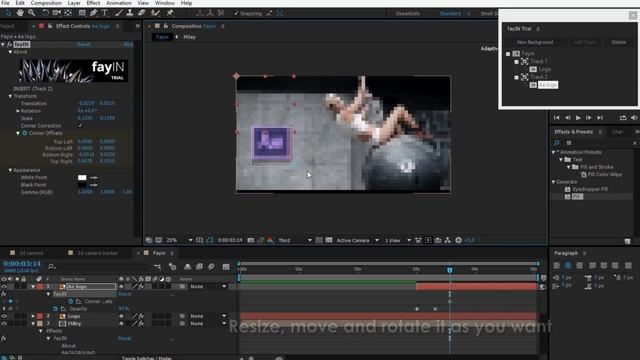Align paragraph text right
The width and height of the screenshot is (640, 360).
(579, 265)
